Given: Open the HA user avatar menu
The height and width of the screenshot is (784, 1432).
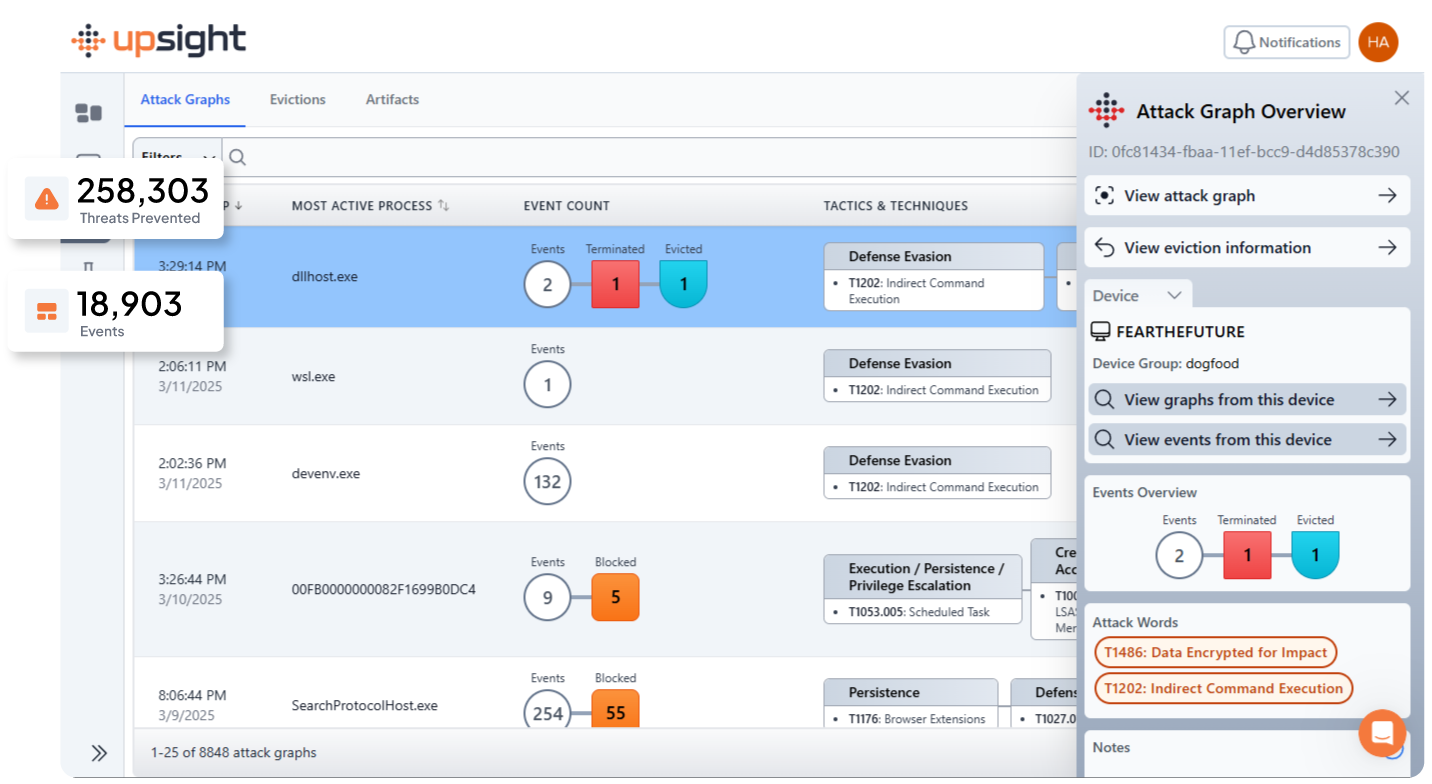Looking at the screenshot, I should [1378, 42].
